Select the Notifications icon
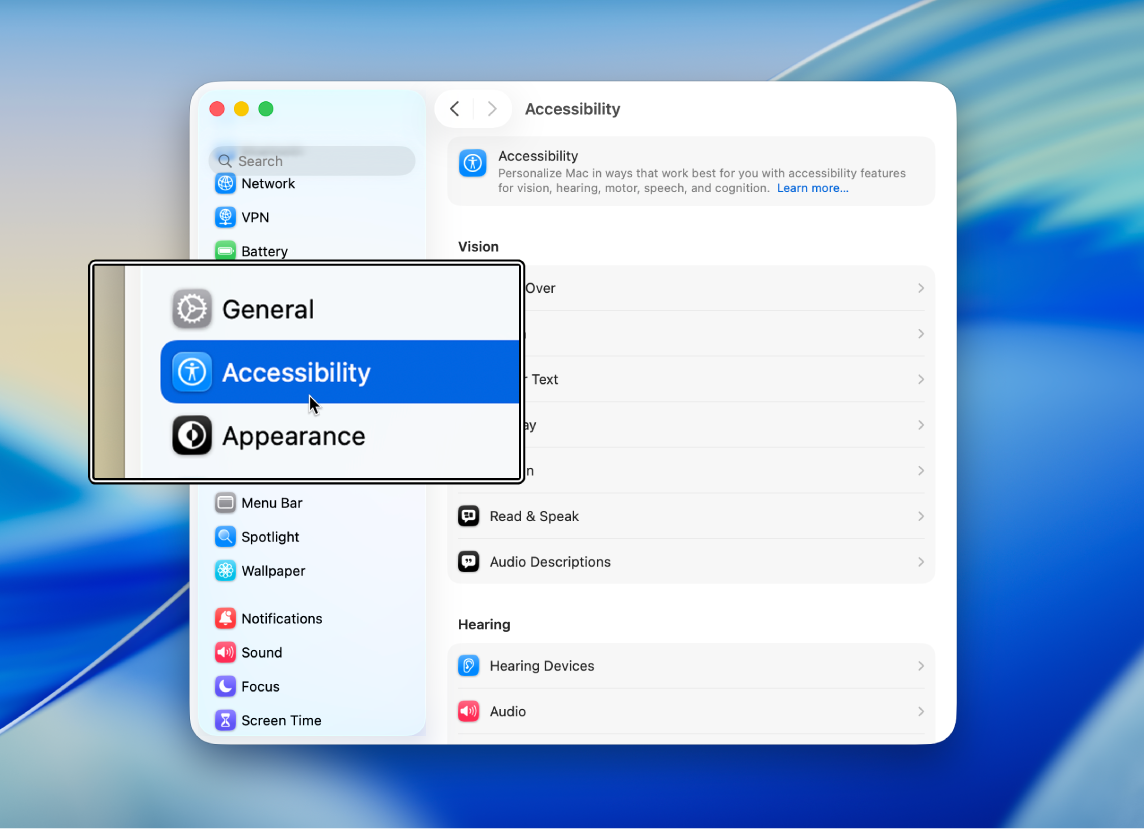Viewport: 1144px width, 830px height. point(226,618)
